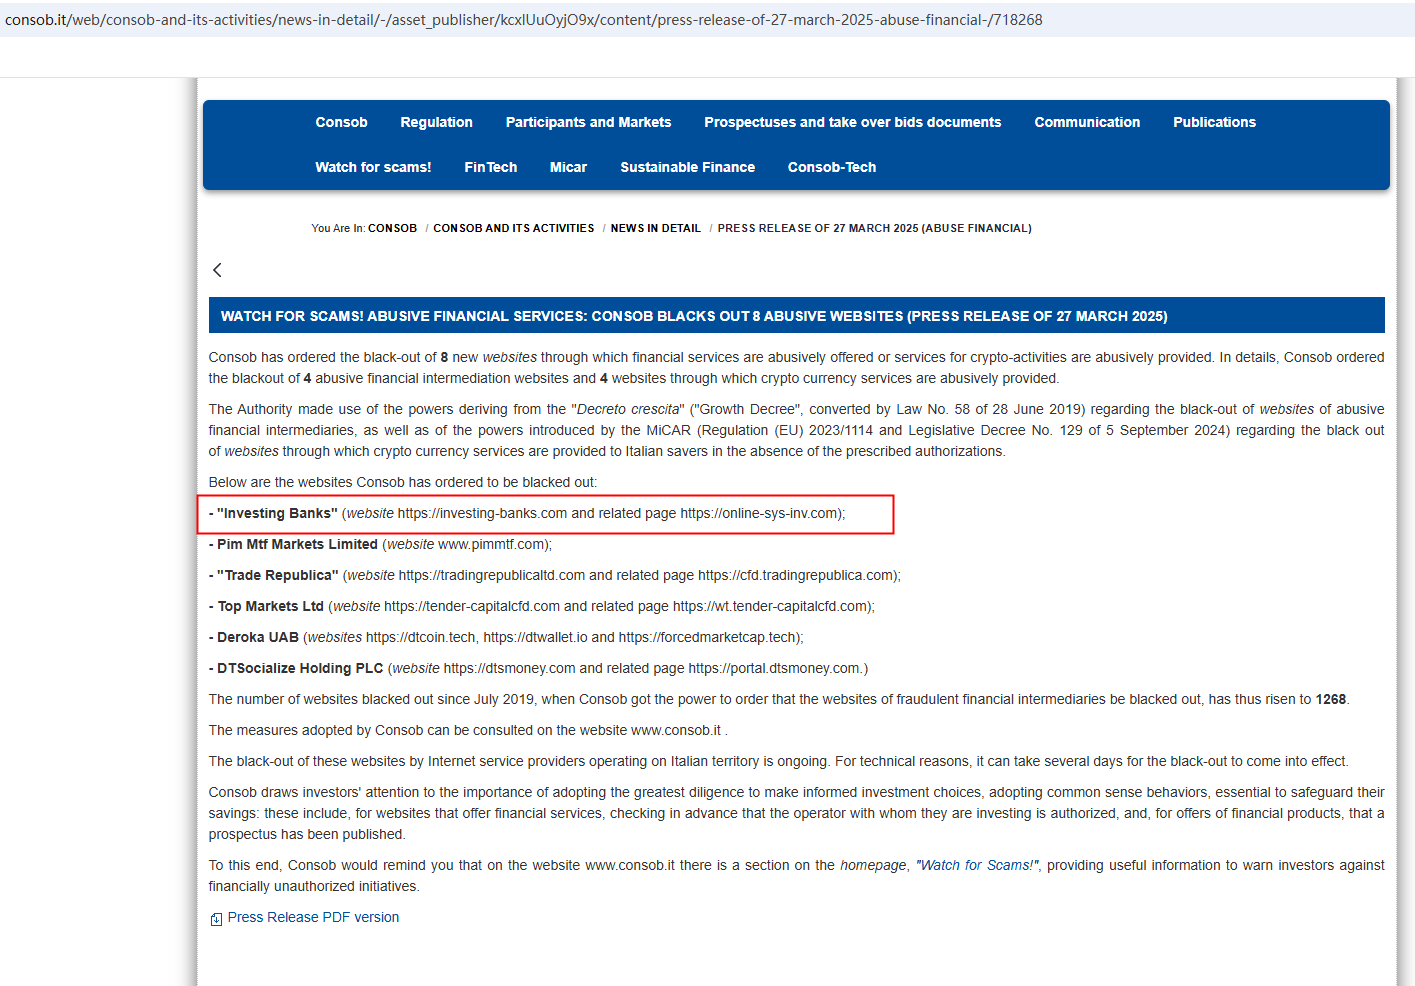Click the https://portal.dtsmoney.com URL text
This screenshot has height=986, width=1415.
[774, 668]
